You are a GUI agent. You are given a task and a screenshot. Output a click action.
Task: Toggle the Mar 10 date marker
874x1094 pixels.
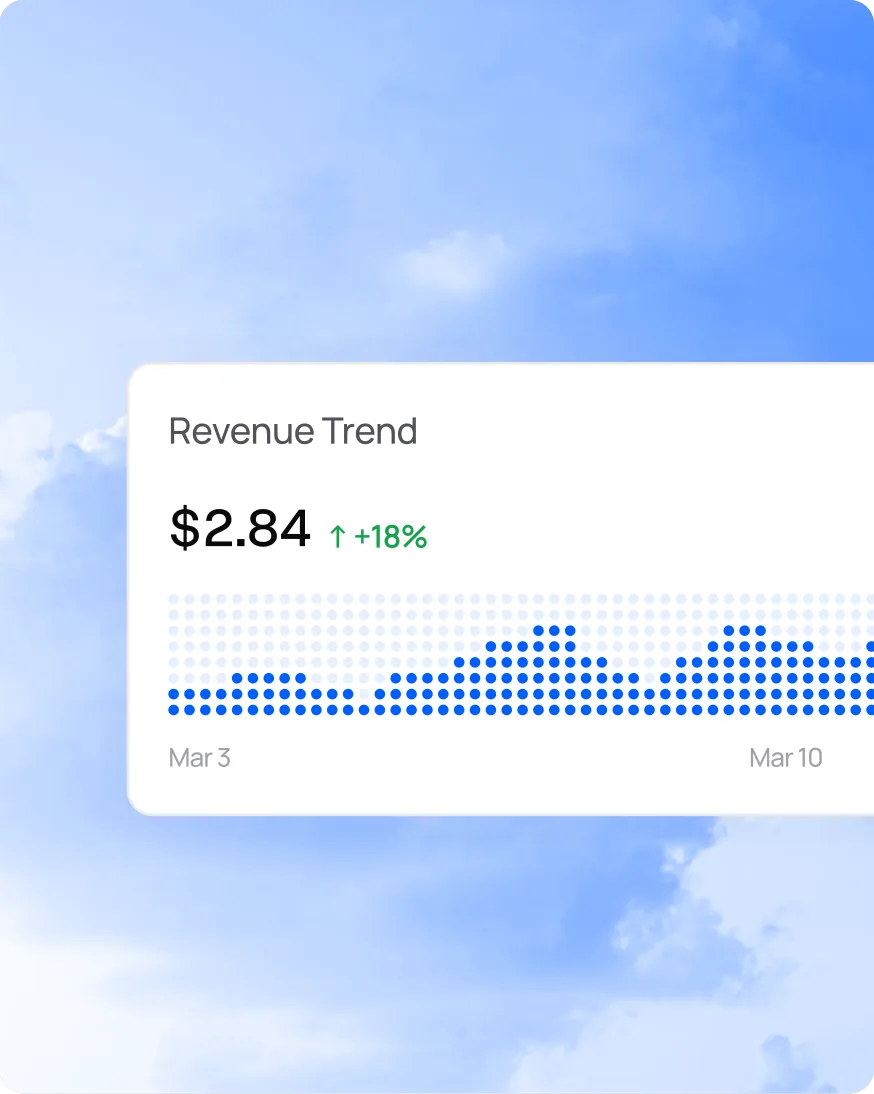coord(787,758)
